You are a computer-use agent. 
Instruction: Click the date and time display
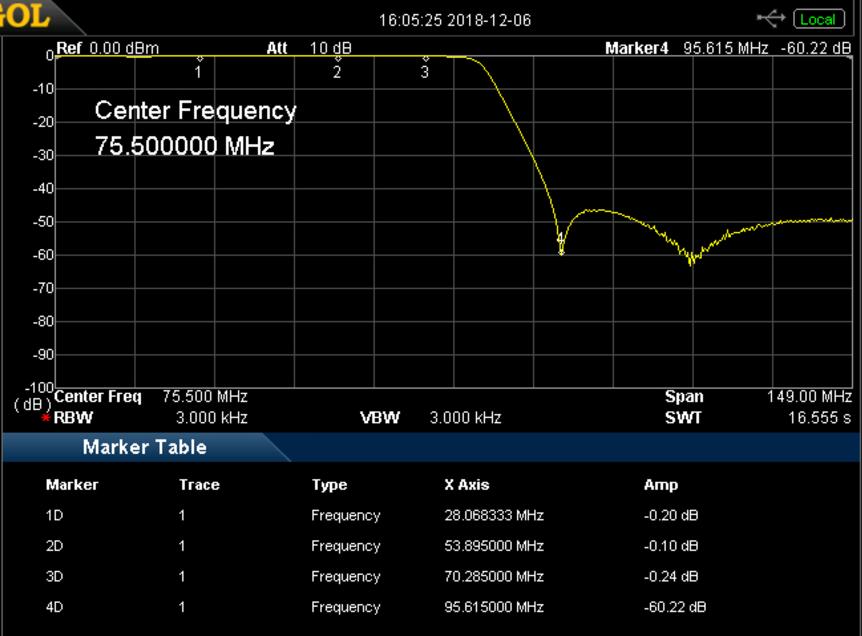455,20
